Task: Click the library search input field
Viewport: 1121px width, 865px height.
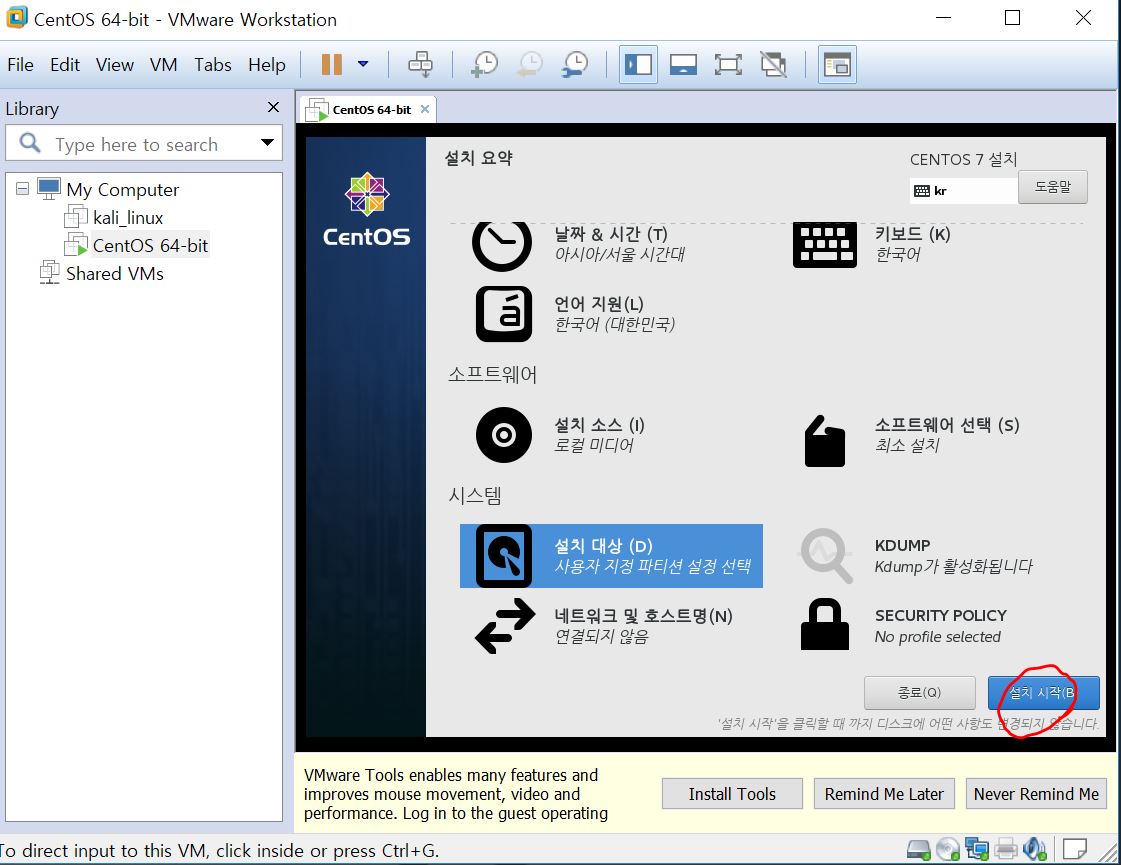Action: coord(143,144)
